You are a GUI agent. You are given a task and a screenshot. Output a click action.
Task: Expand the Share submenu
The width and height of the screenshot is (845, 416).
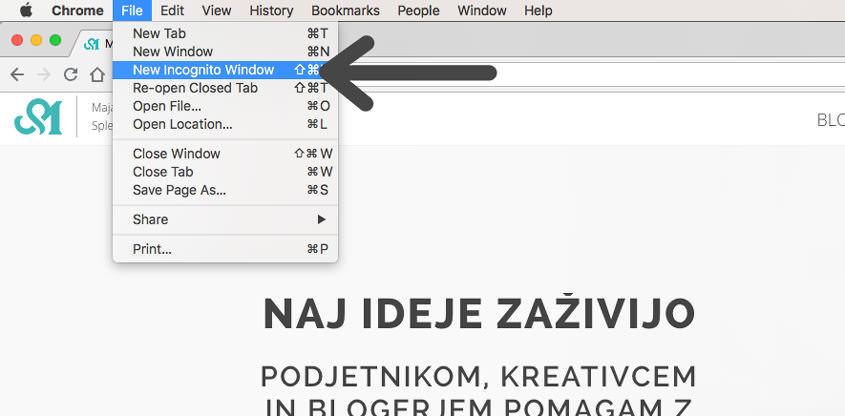[225, 219]
